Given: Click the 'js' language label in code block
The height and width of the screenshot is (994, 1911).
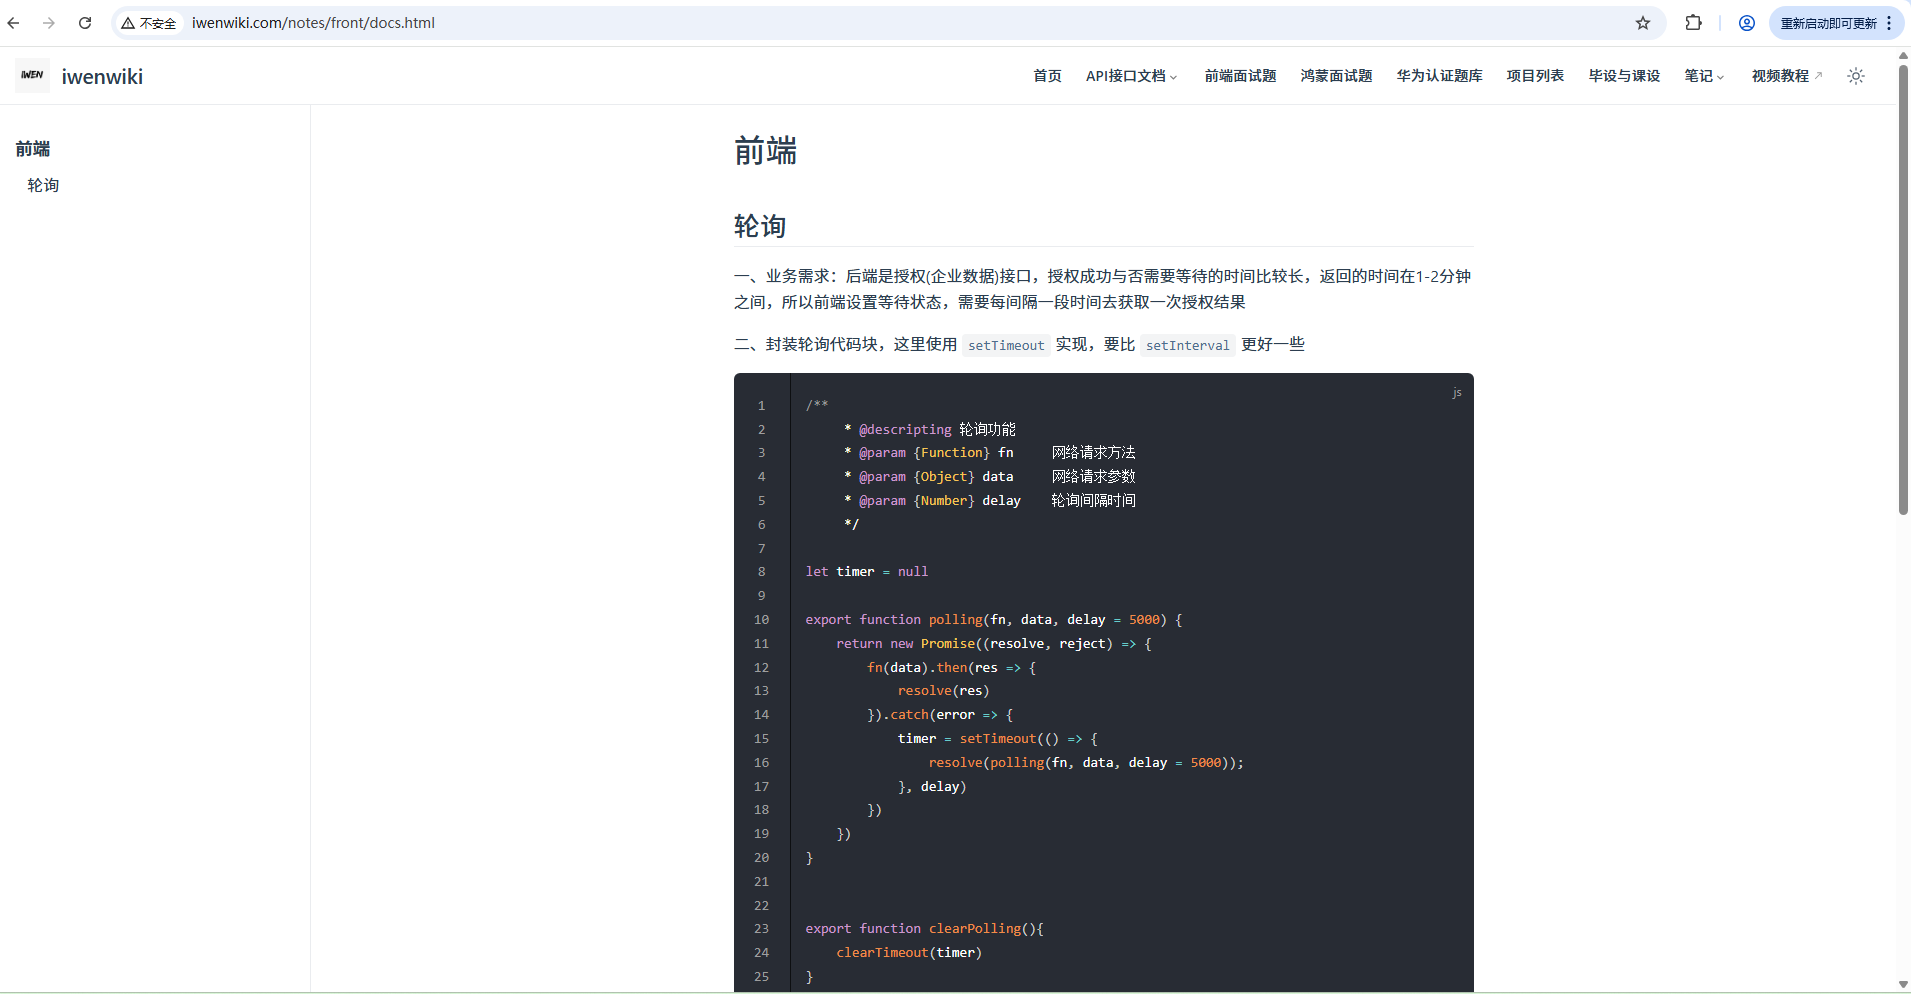Looking at the screenshot, I should click(x=1457, y=393).
